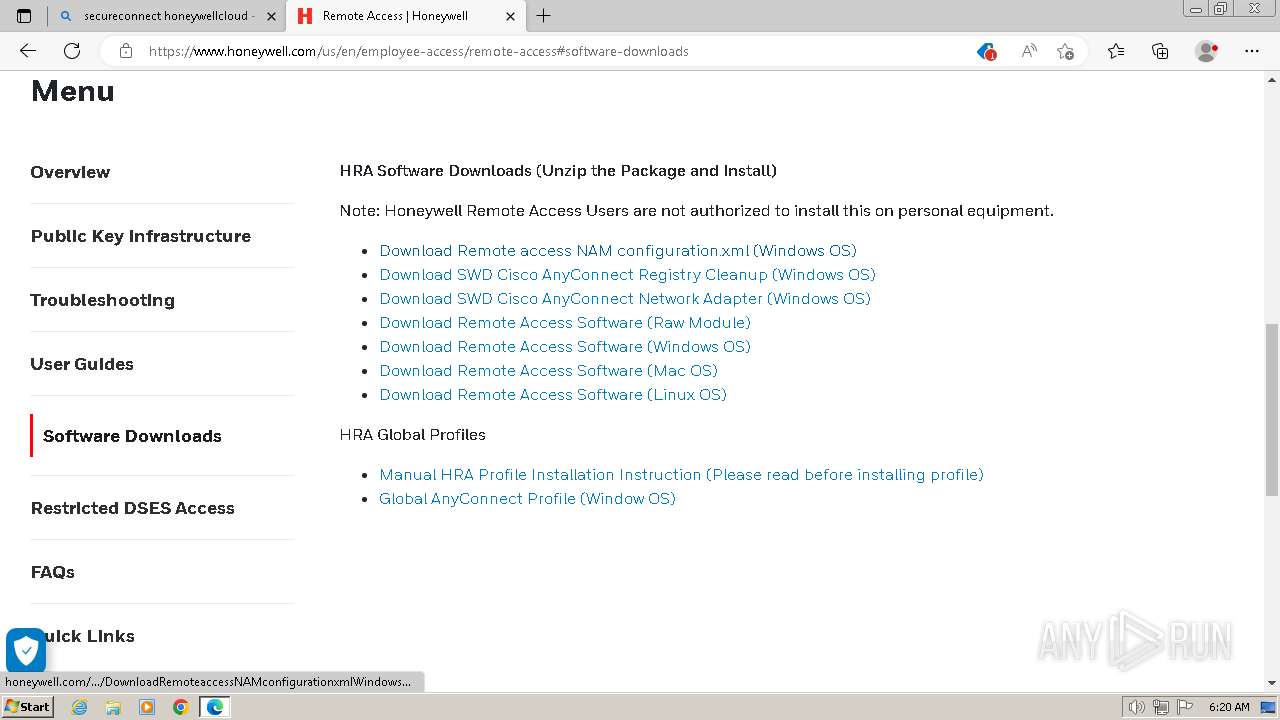Download Remote Access Software for Linux OS
The height and width of the screenshot is (720, 1280).
tap(553, 395)
